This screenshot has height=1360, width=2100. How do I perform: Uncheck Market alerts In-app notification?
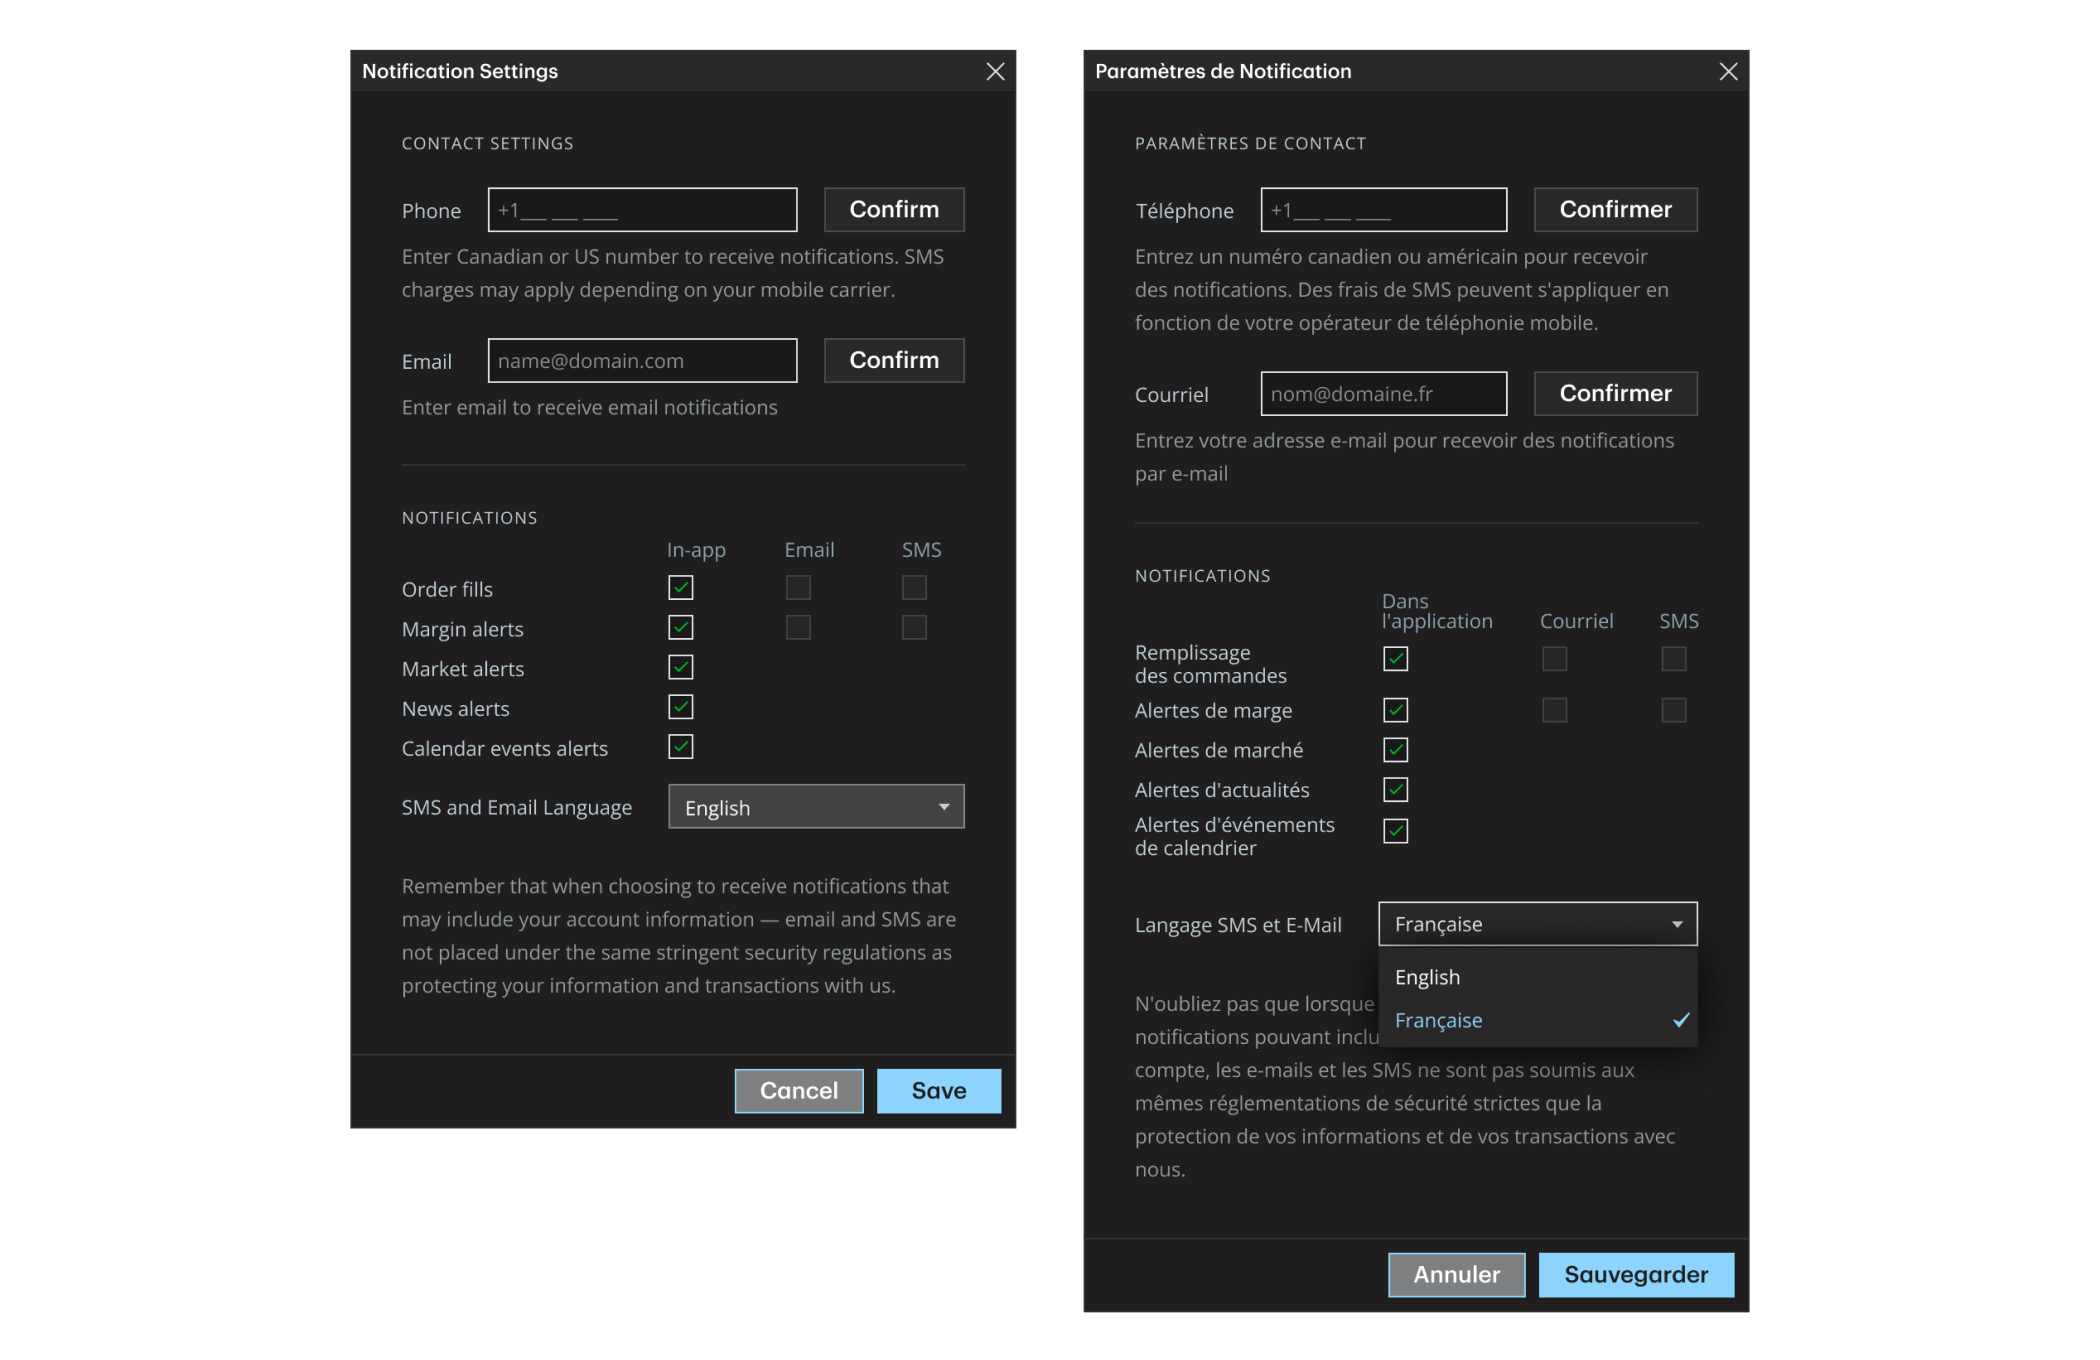[x=680, y=667]
